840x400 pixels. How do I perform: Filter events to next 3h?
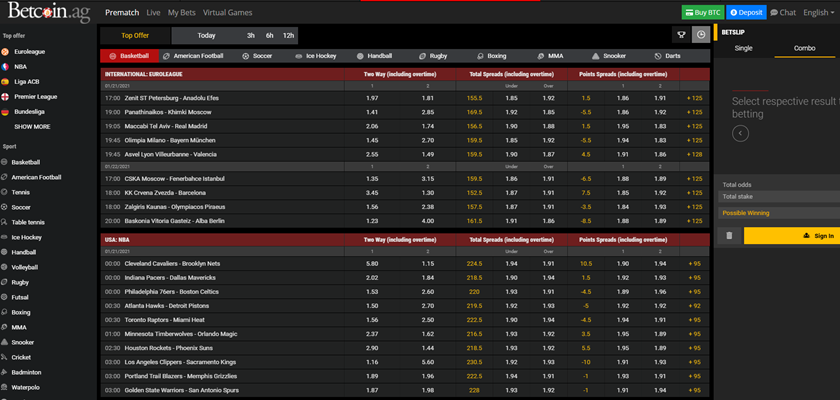pyautogui.click(x=251, y=36)
